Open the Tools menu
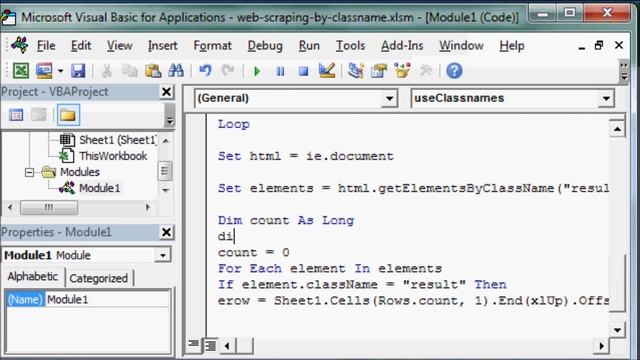This screenshot has height=360, width=640. point(350,46)
